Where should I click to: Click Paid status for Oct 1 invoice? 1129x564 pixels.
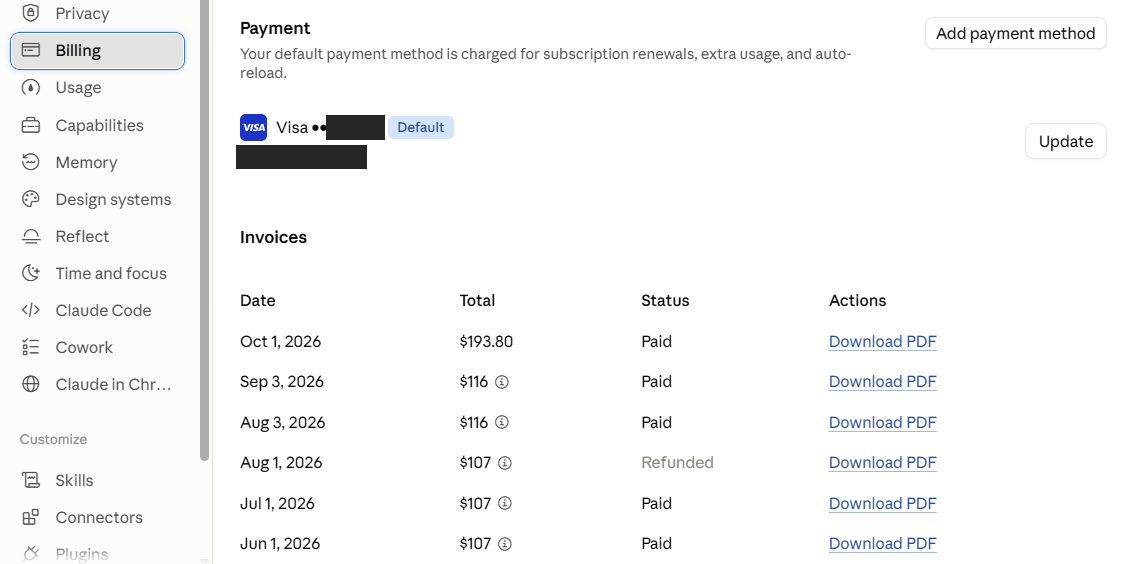coord(656,341)
